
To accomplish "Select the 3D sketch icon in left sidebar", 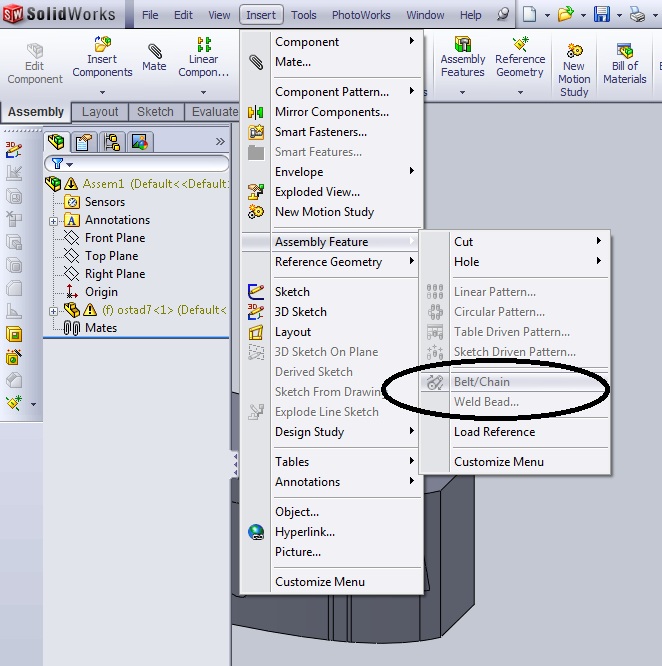I will 14,150.
